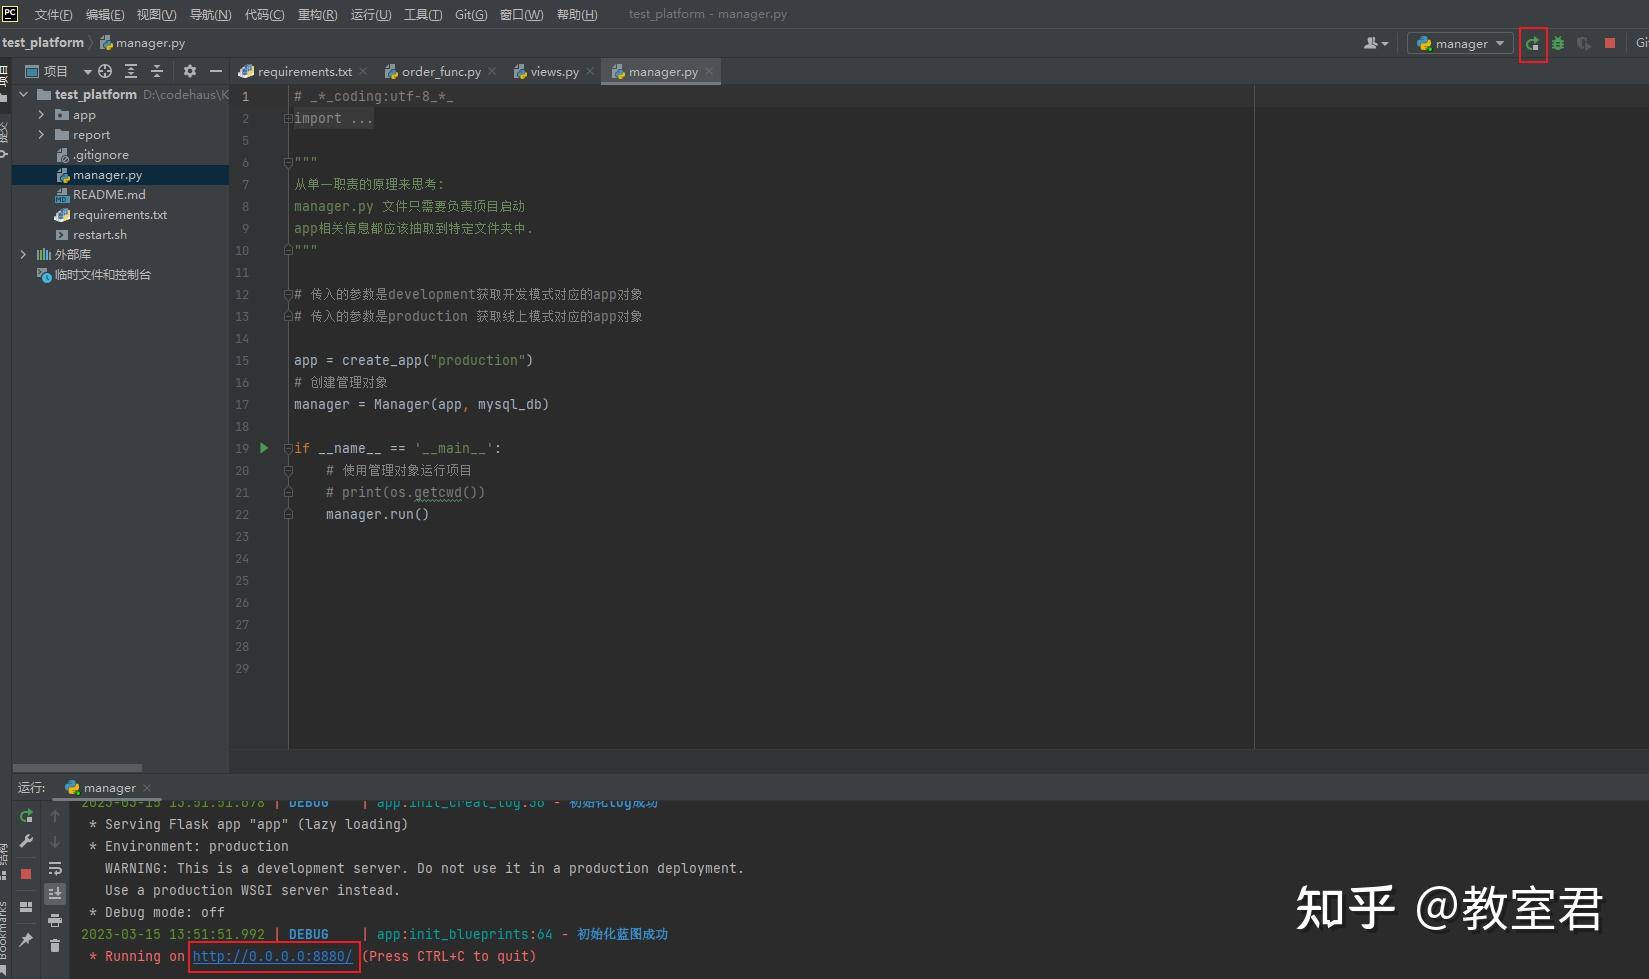The height and width of the screenshot is (979, 1649).
Task: Open the project panel settings gear
Action: pyautogui.click(x=189, y=71)
